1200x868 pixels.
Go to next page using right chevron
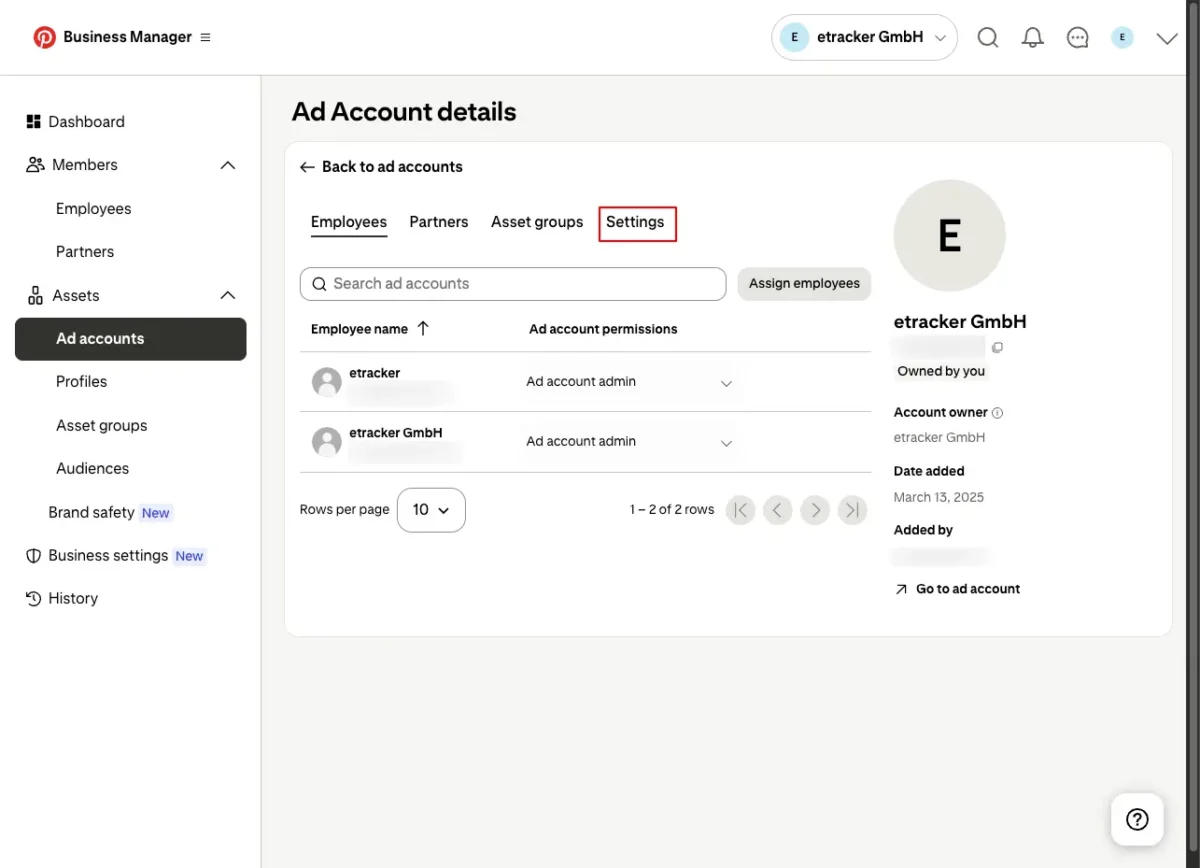click(815, 510)
